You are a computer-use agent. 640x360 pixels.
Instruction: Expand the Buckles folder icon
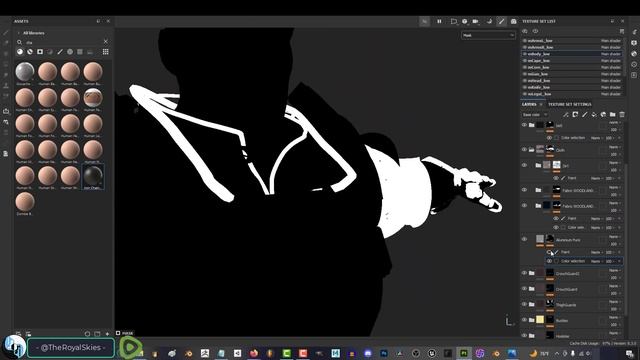(531, 320)
